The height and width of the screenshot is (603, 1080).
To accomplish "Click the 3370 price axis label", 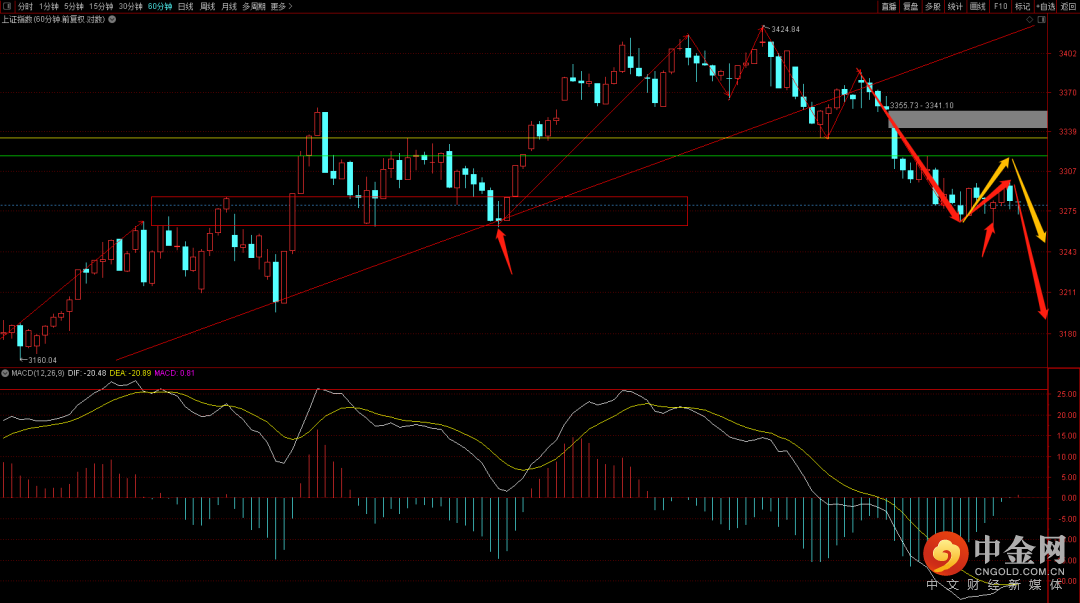I will [1067, 92].
